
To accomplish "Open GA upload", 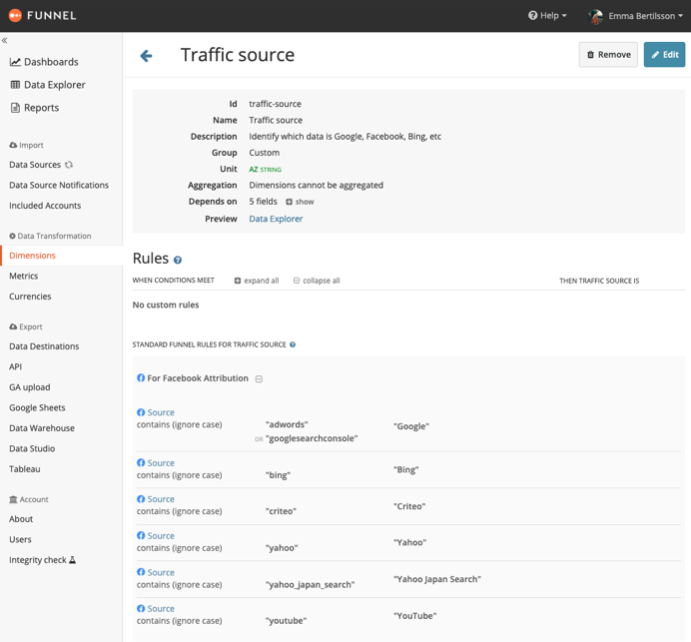I will [x=30, y=387].
